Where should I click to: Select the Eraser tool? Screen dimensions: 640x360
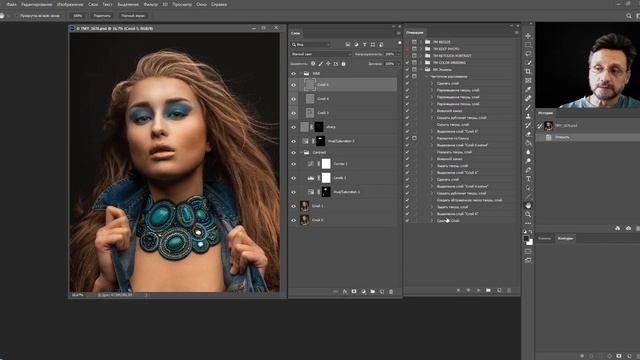(528, 134)
